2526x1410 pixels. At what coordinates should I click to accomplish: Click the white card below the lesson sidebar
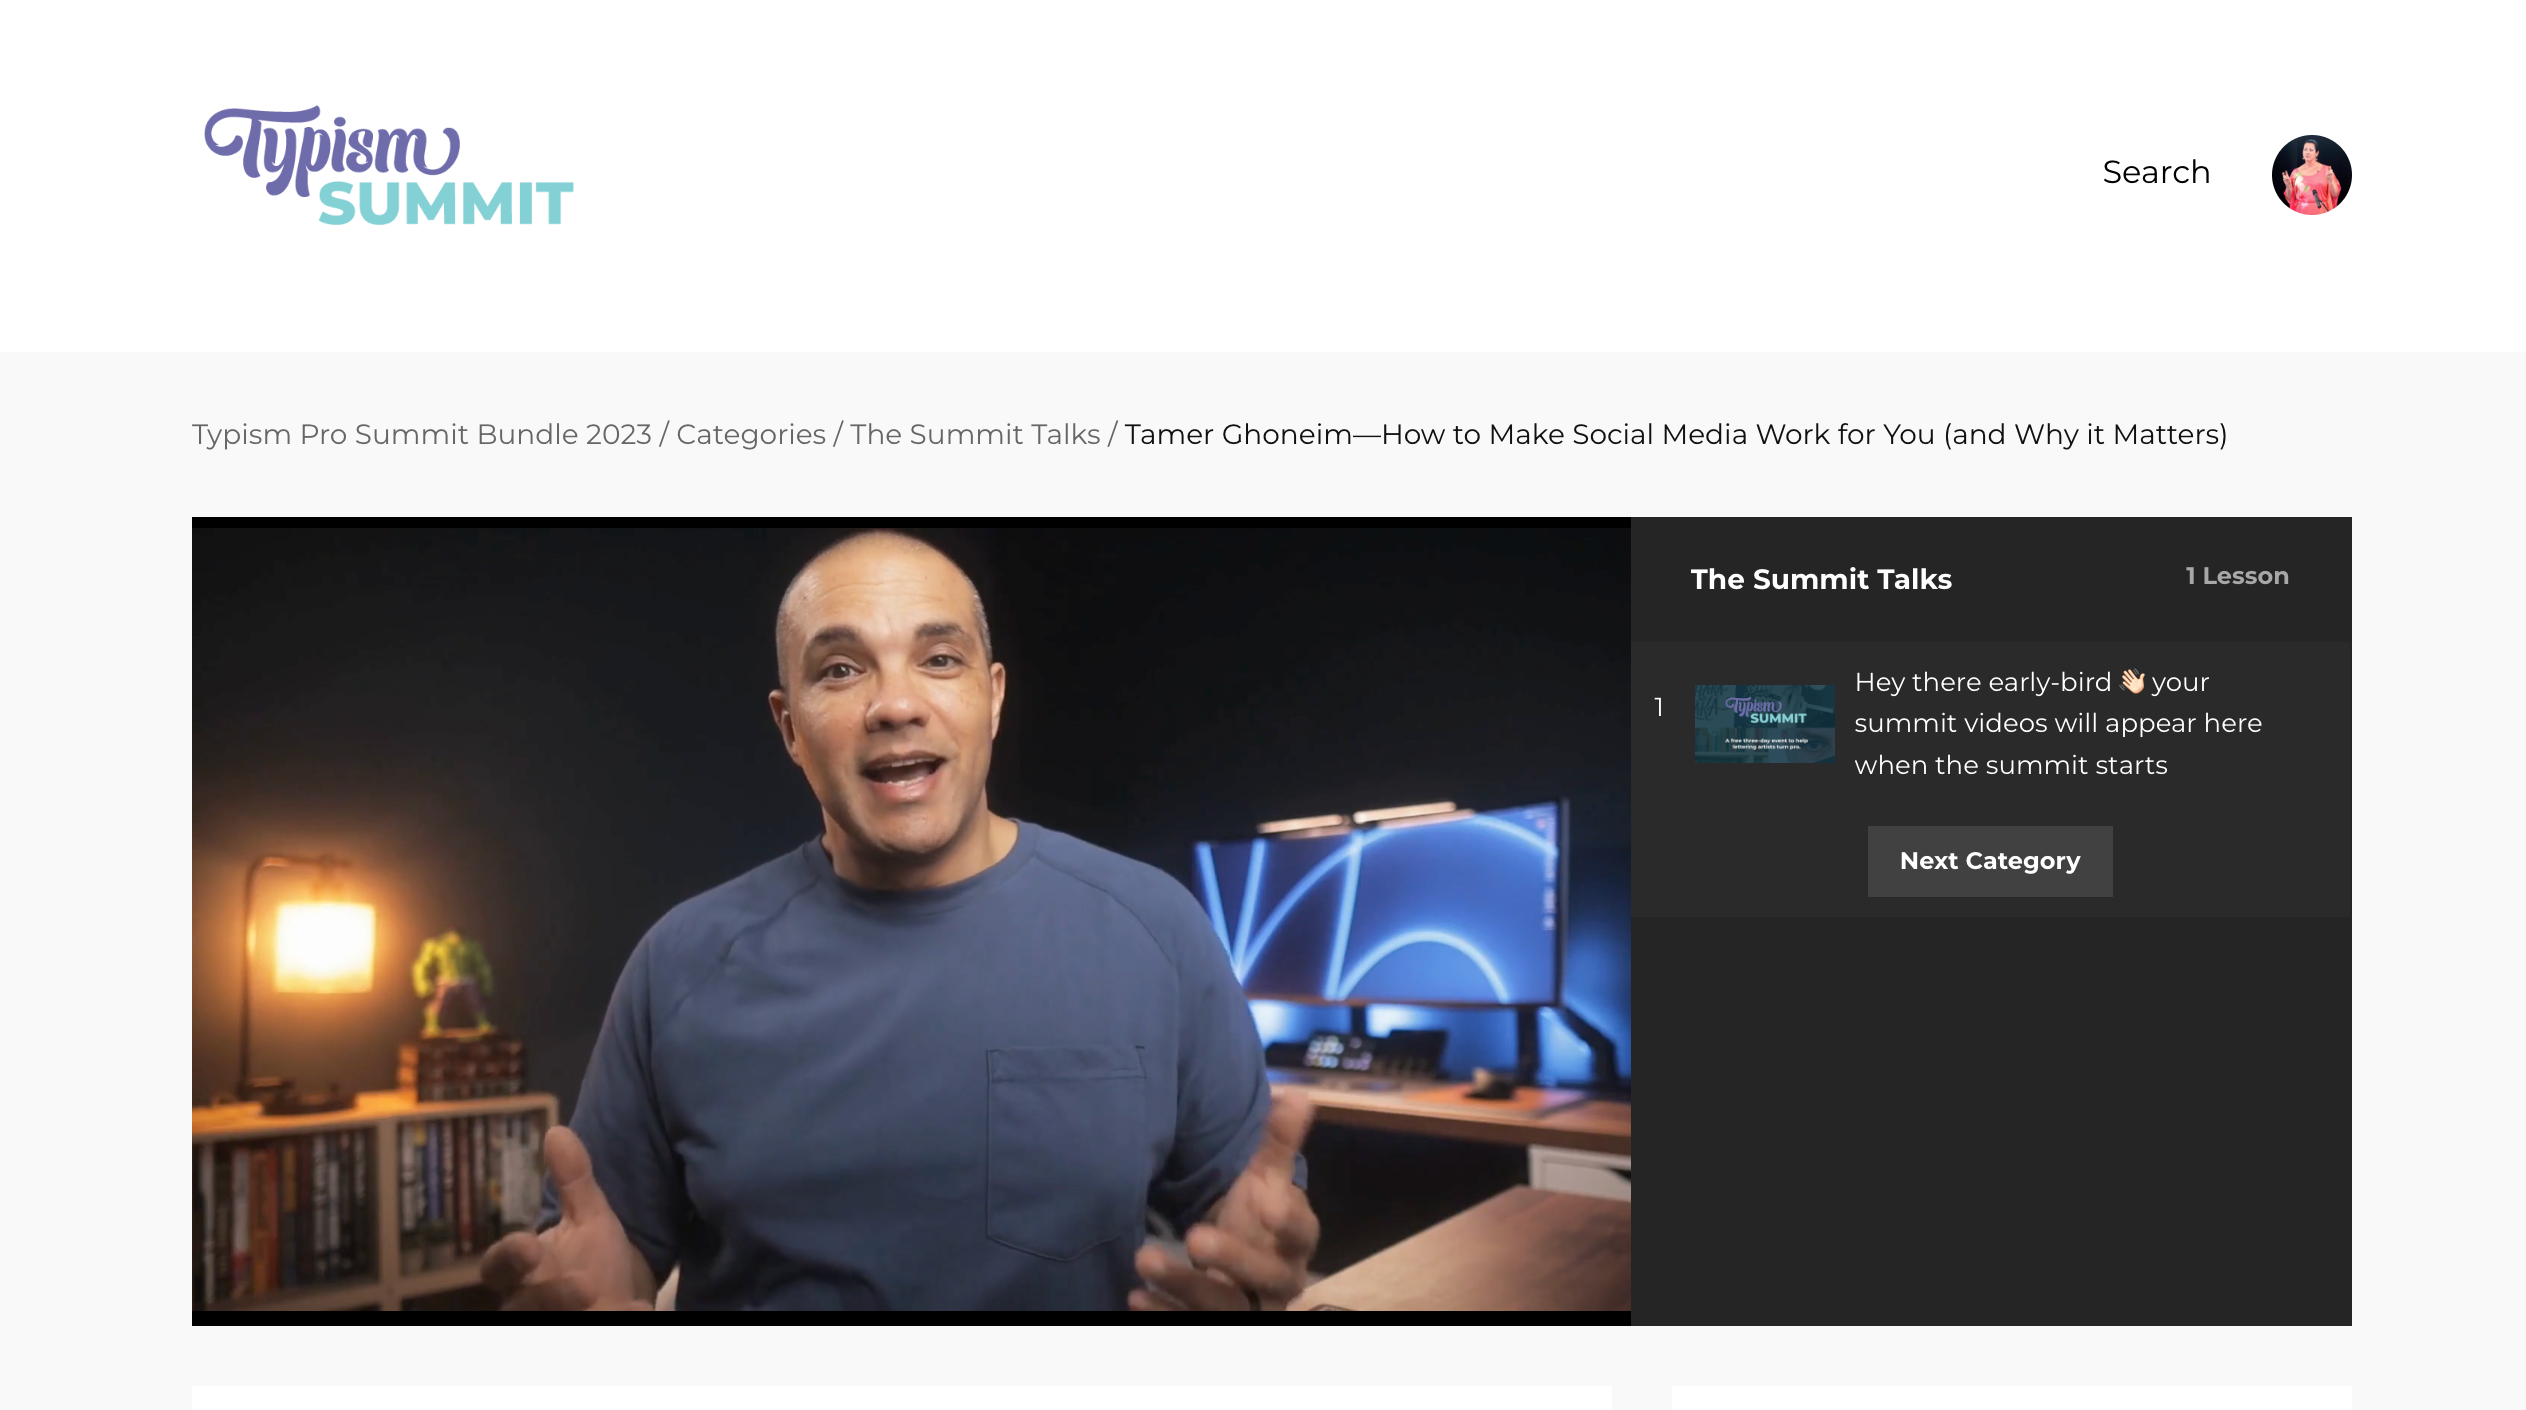[x=2011, y=1397]
